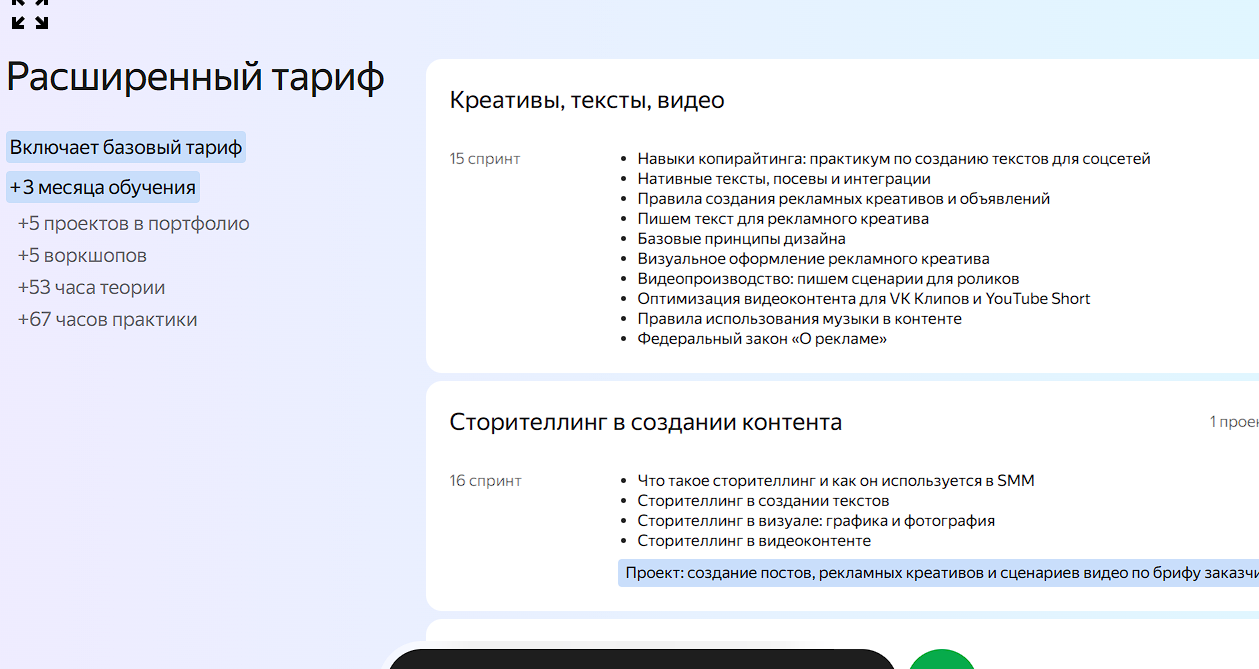Click '+53 часа теории' text
Screen dimensions: 1259x669
click(x=91, y=287)
